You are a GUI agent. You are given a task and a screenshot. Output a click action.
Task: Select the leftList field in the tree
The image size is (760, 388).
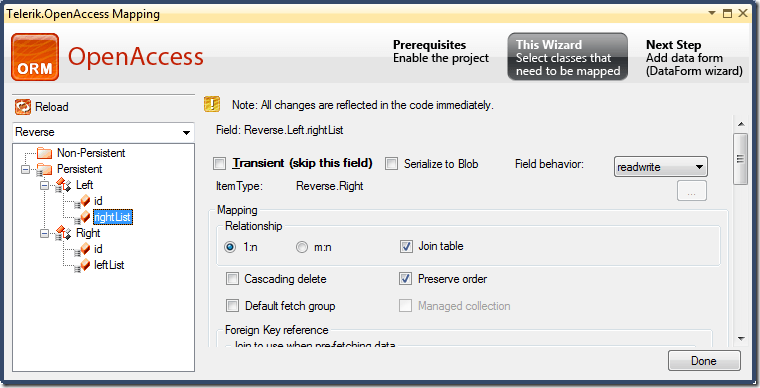pyautogui.click(x=109, y=265)
